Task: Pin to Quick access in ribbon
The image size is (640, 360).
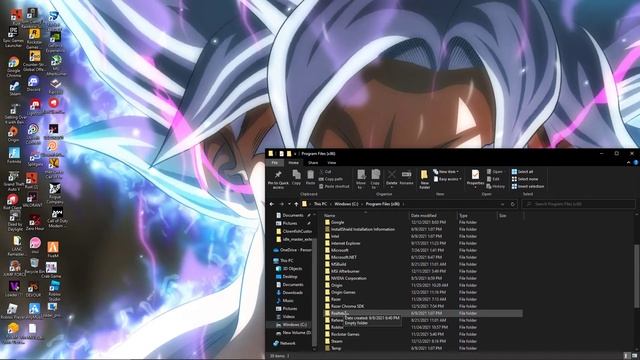Action: tap(278, 179)
